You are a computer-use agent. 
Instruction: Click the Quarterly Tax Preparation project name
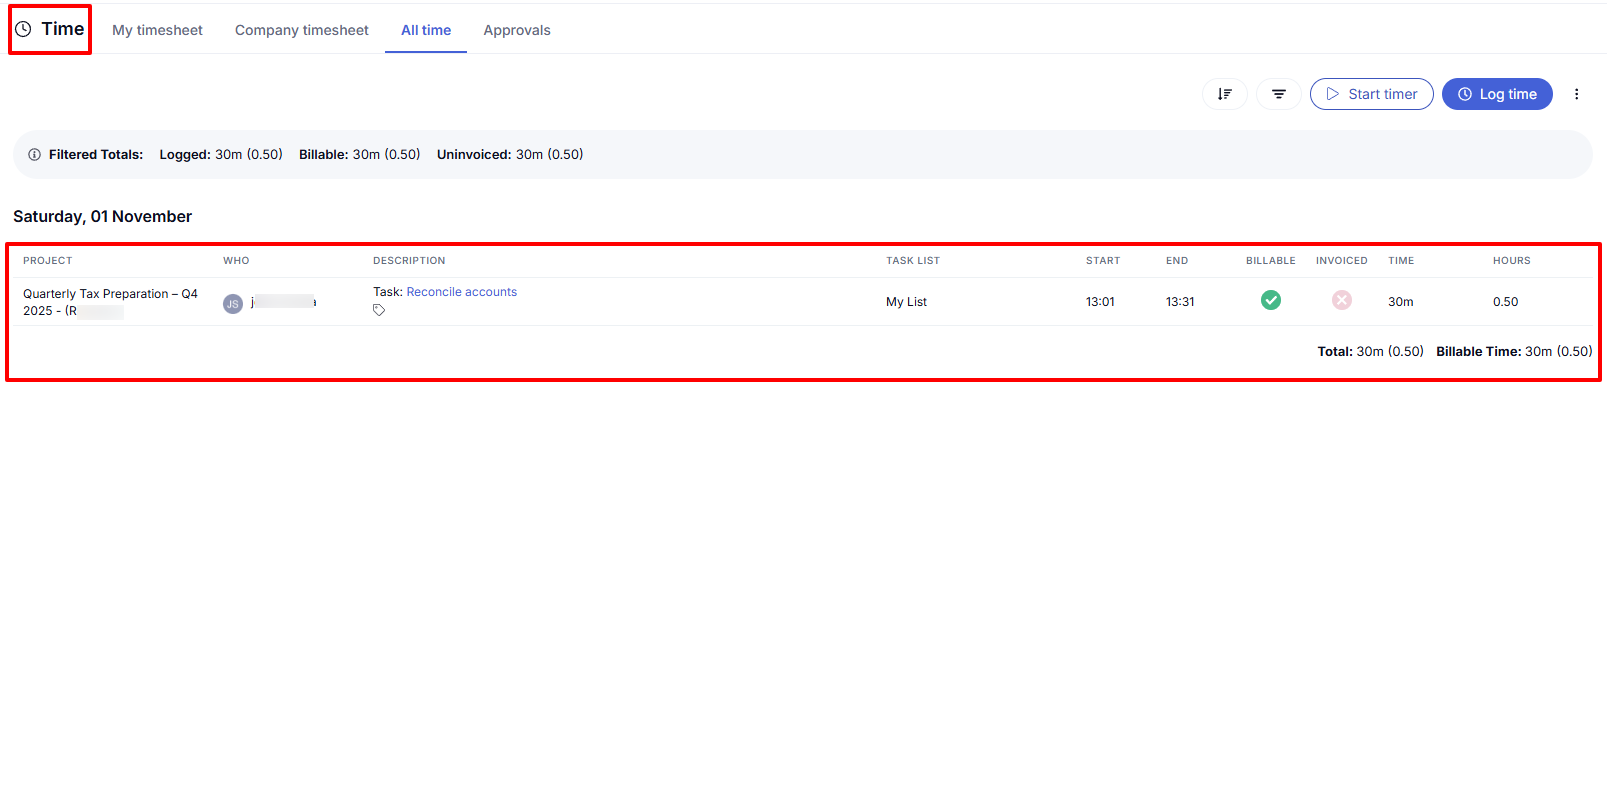110,294
